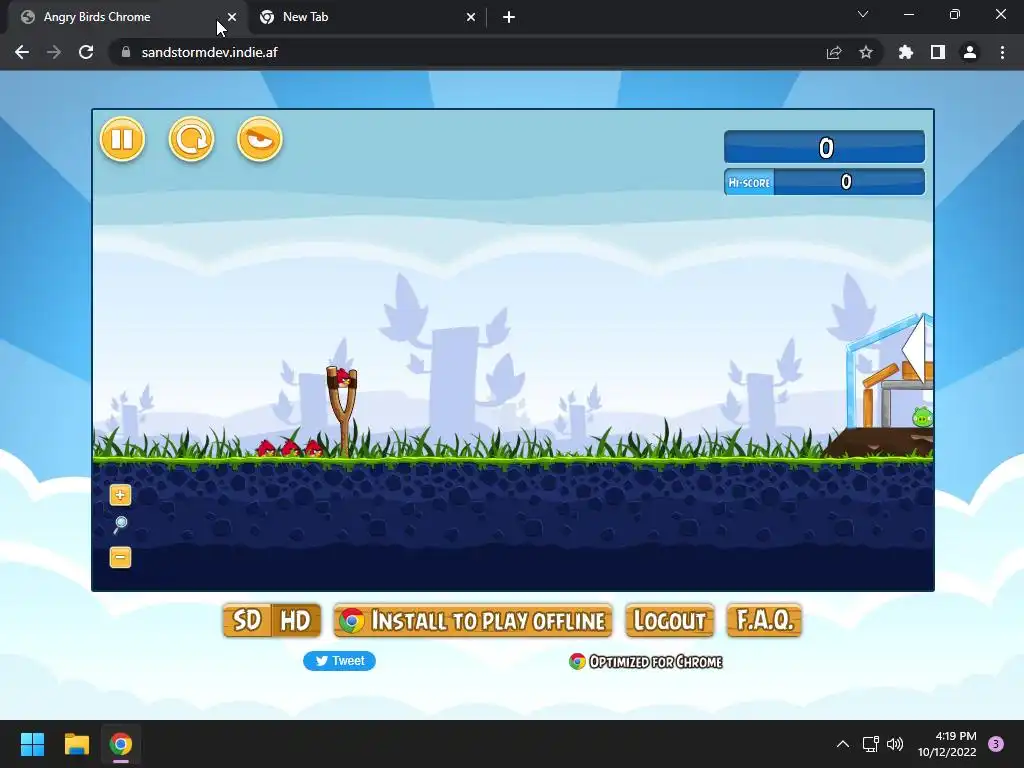Reload the current page
Image resolution: width=1024 pixels, height=768 pixels.
86,52
